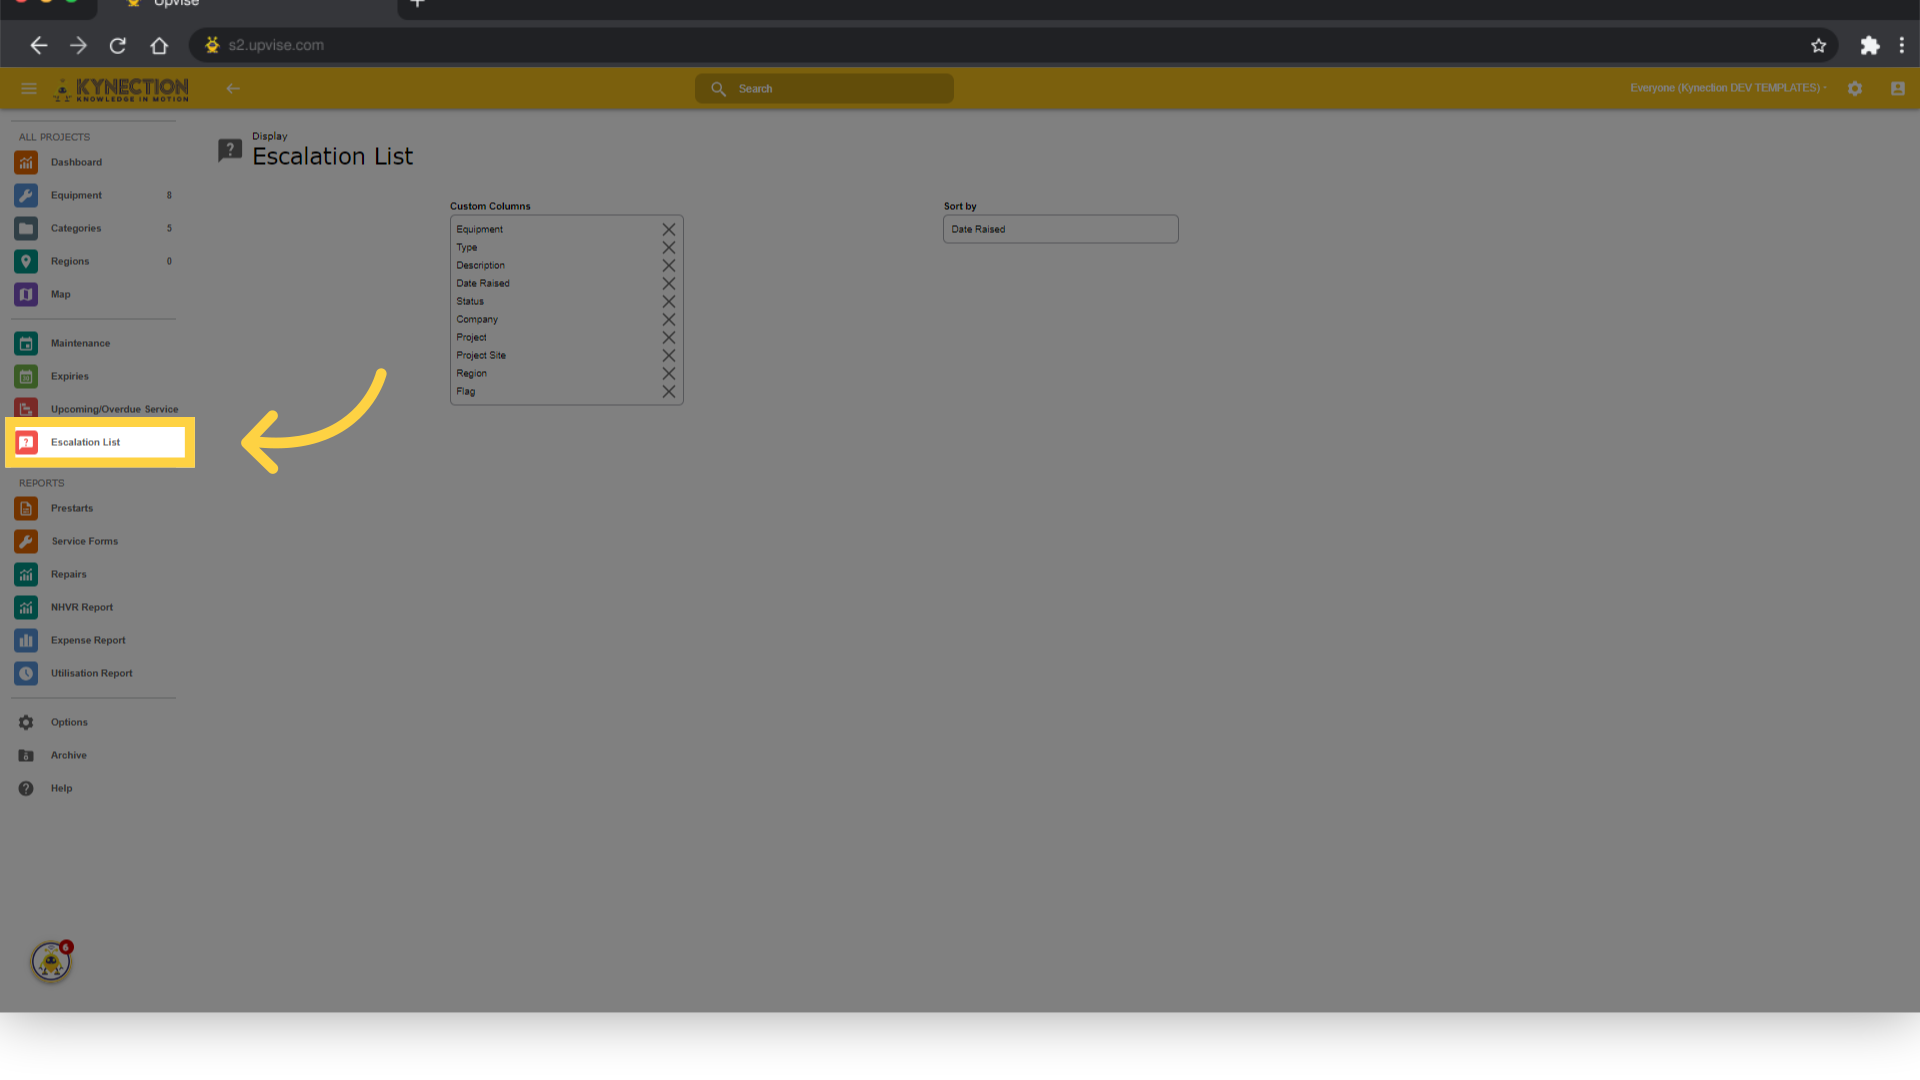Click the Search input field

824,89
